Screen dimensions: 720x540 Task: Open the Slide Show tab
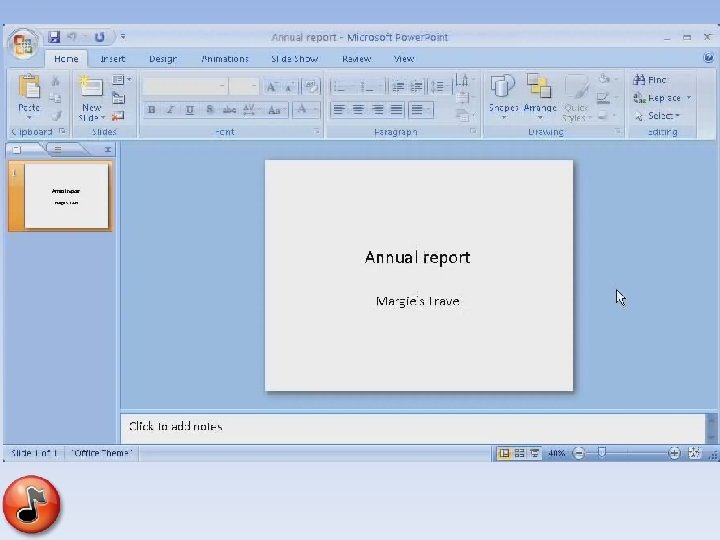295,59
